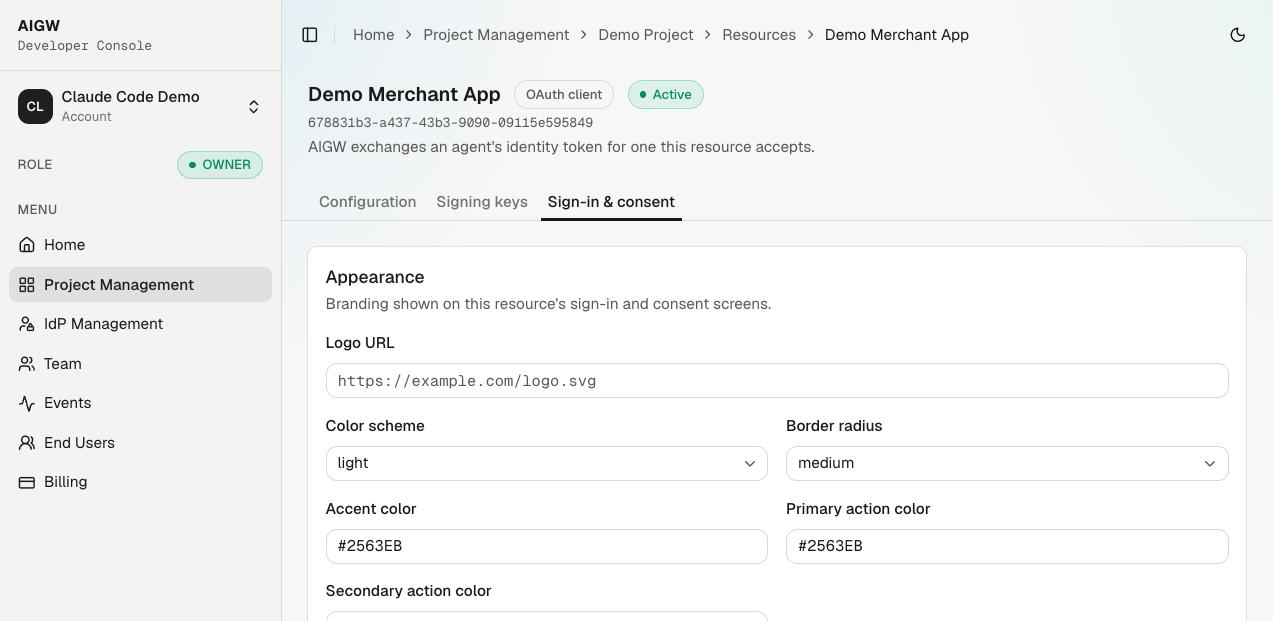
Task: Open Team menu item
Action: [140, 364]
